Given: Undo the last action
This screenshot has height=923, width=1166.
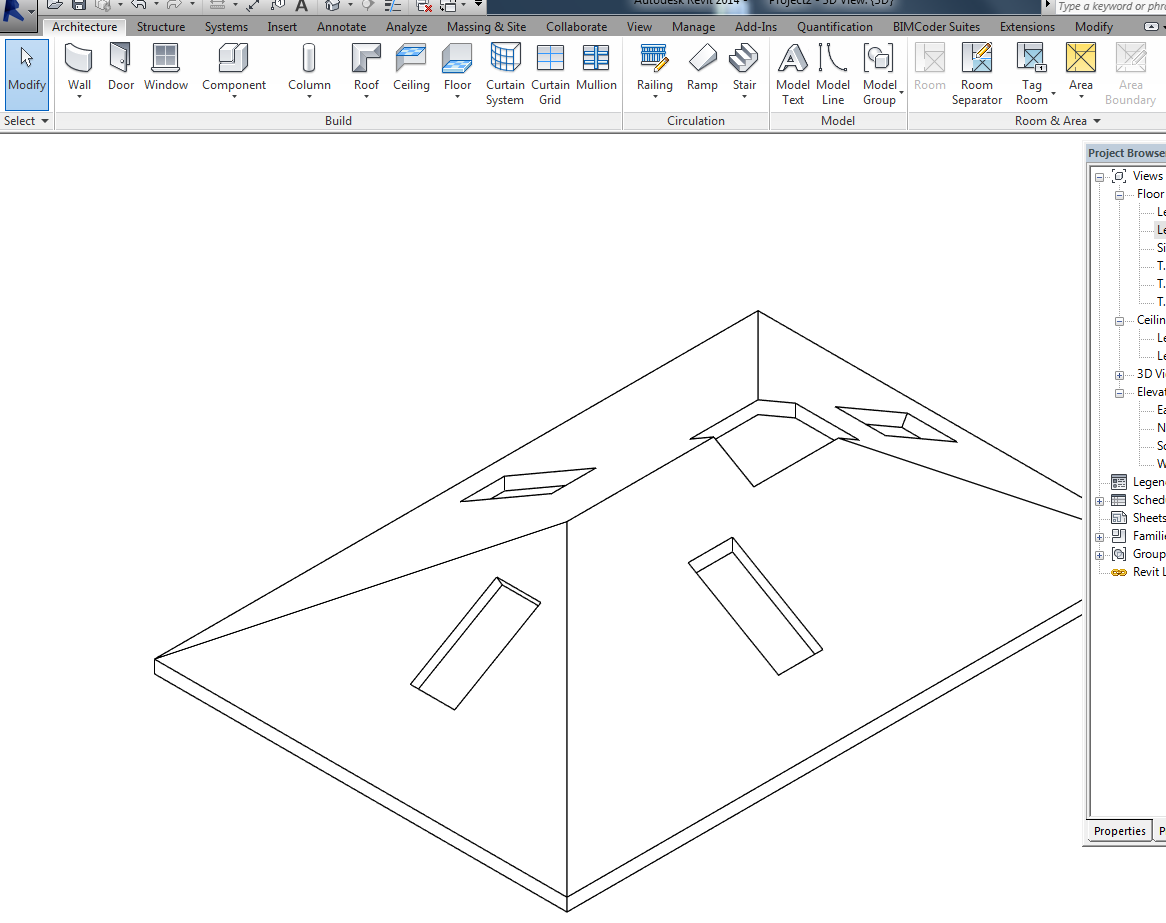Looking at the screenshot, I should click(x=139, y=6).
